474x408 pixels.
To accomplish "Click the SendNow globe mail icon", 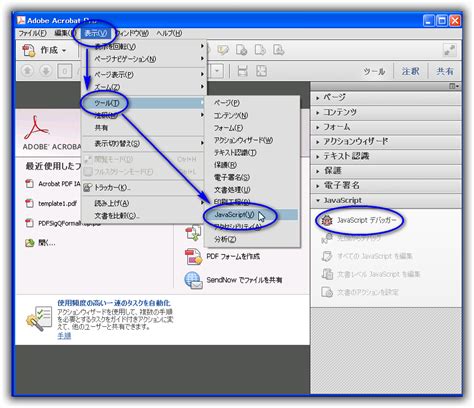I will point(193,280).
